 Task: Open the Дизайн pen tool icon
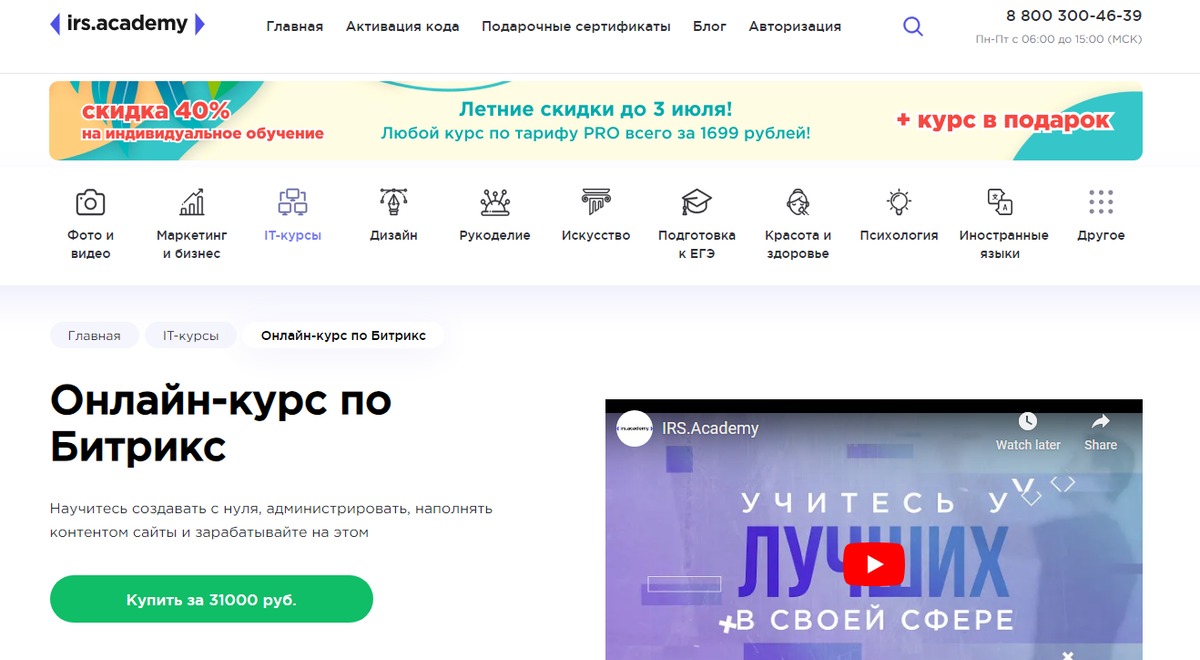tap(394, 203)
